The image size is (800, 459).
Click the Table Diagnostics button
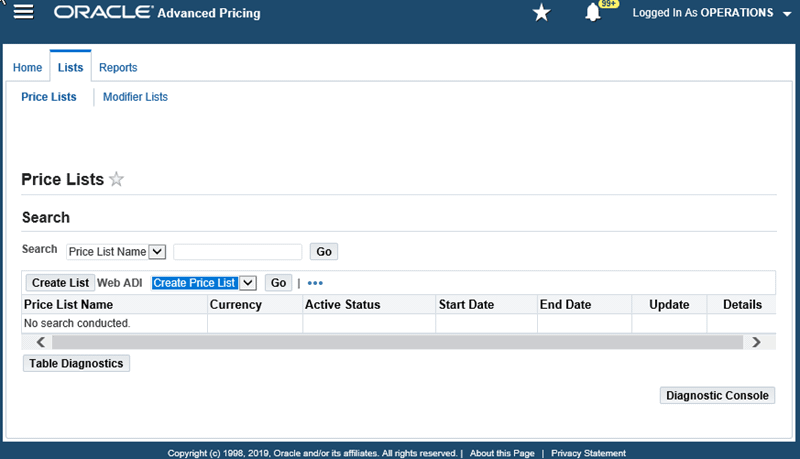(x=76, y=364)
